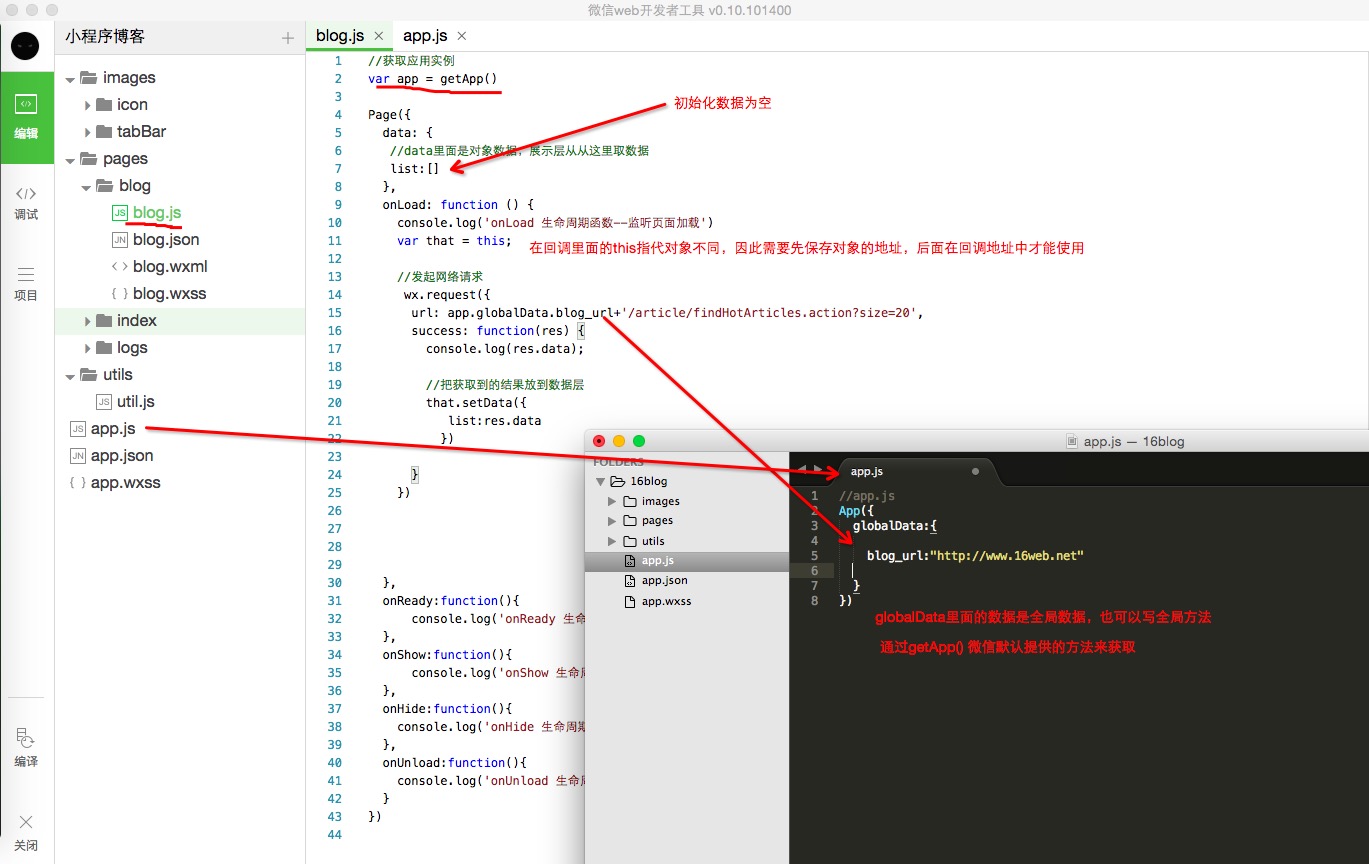Expand the tabBar folder
The height and width of the screenshot is (864, 1369).
pos(88,132)
